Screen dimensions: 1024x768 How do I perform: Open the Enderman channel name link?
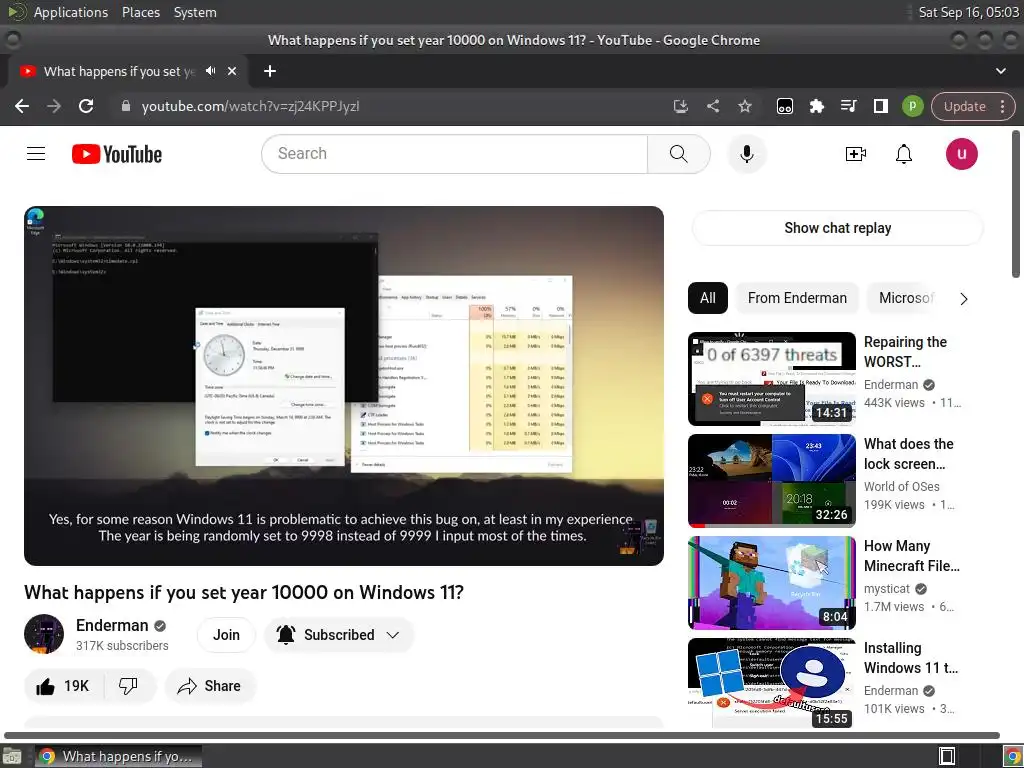coord(112,626)
